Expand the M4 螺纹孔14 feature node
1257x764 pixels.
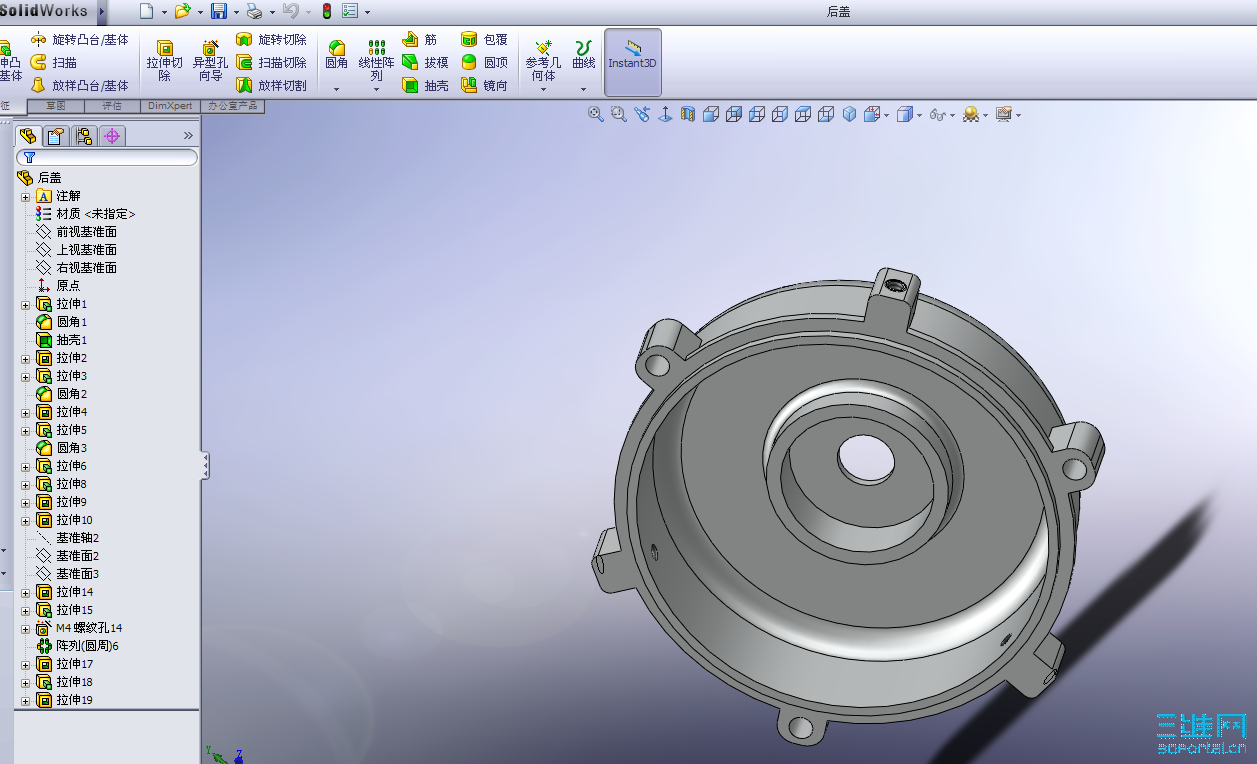tap(26, 628)
